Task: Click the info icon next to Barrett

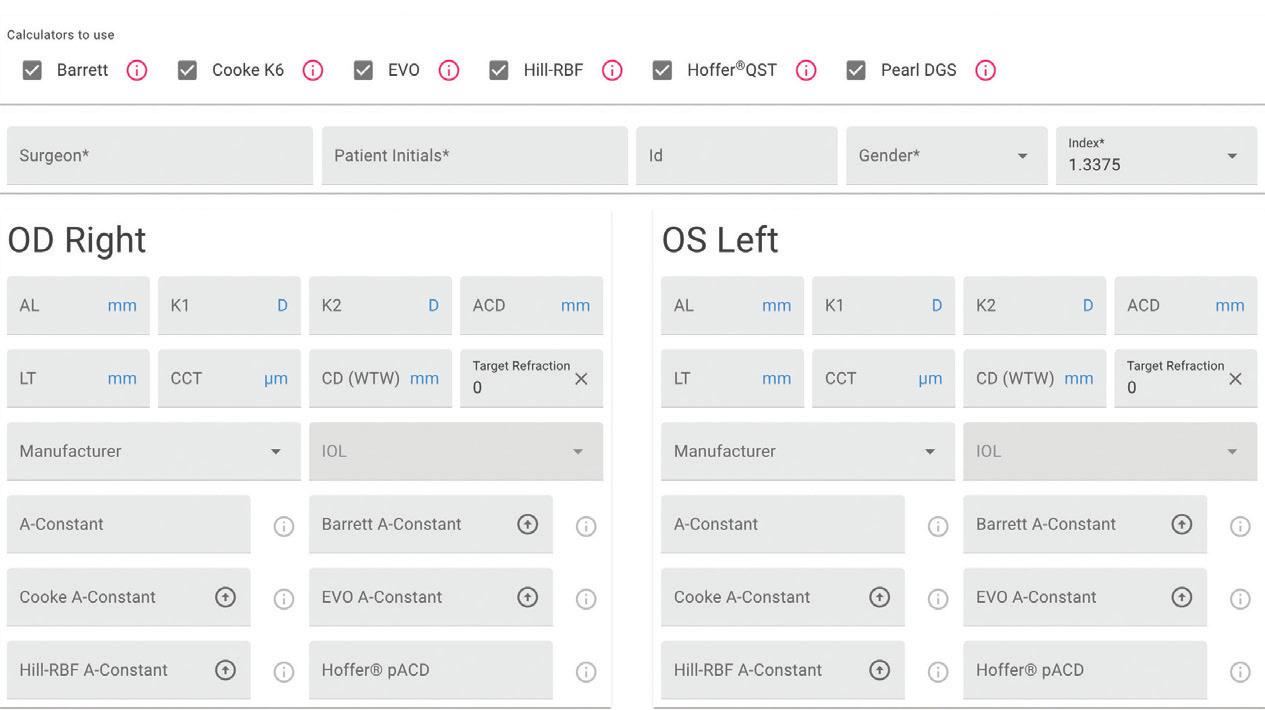Action: [x=137, y=71]
